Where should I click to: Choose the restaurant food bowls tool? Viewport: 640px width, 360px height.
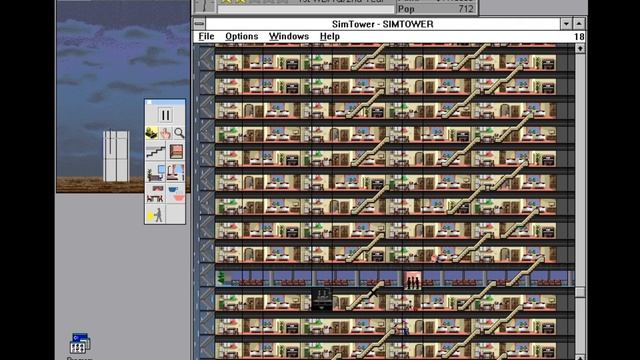pyautogui.click(x=176, y=193)
